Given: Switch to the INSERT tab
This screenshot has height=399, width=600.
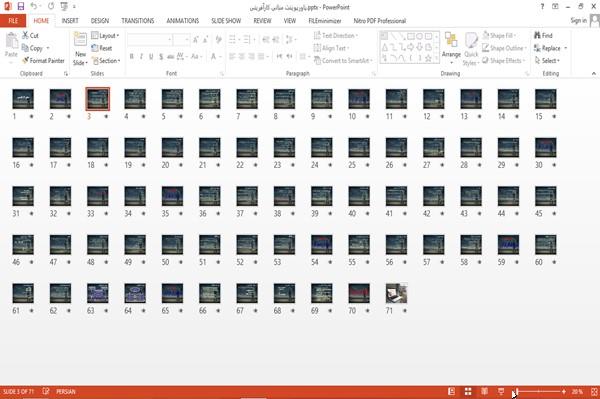Looking at the screenshot, I should pyautogui.click(x=70, y=21).
